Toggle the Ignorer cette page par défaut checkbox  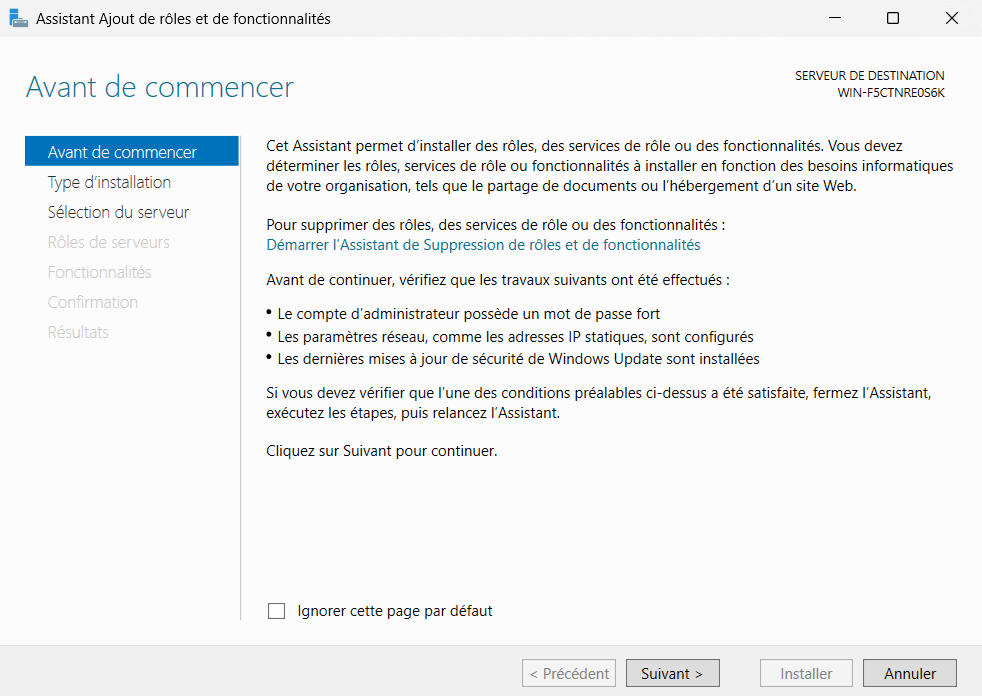click(277, 611)
